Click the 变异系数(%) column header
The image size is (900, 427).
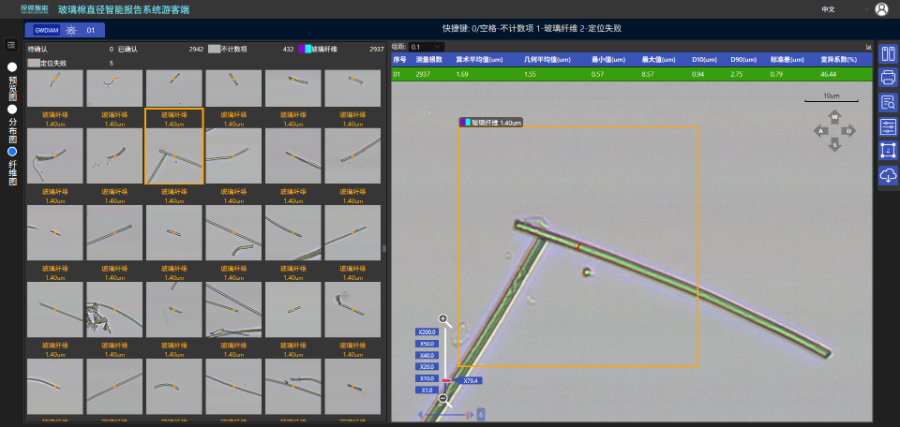839,60
